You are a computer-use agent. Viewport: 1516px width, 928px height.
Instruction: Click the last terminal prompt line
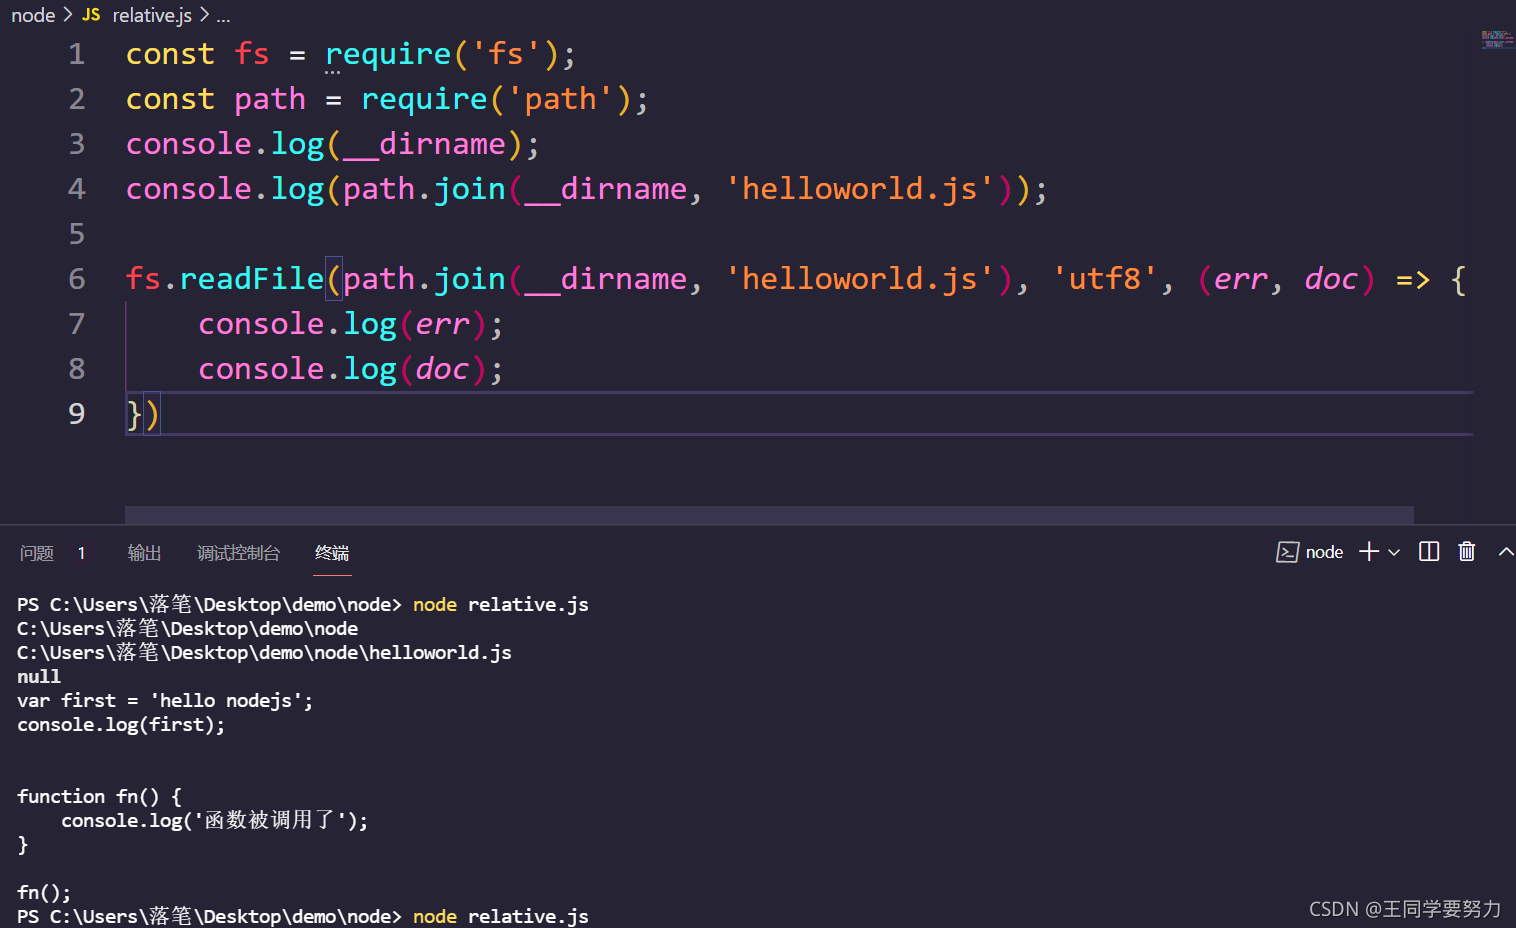click(303, 916)
